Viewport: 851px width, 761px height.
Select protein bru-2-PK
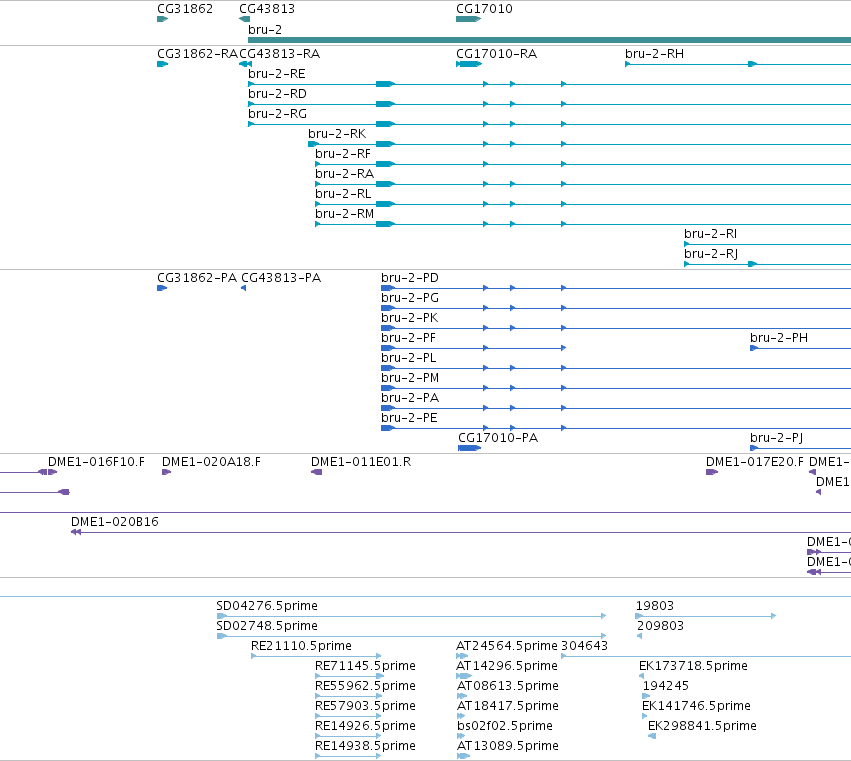pyautogui.click(x=409, y=318)
